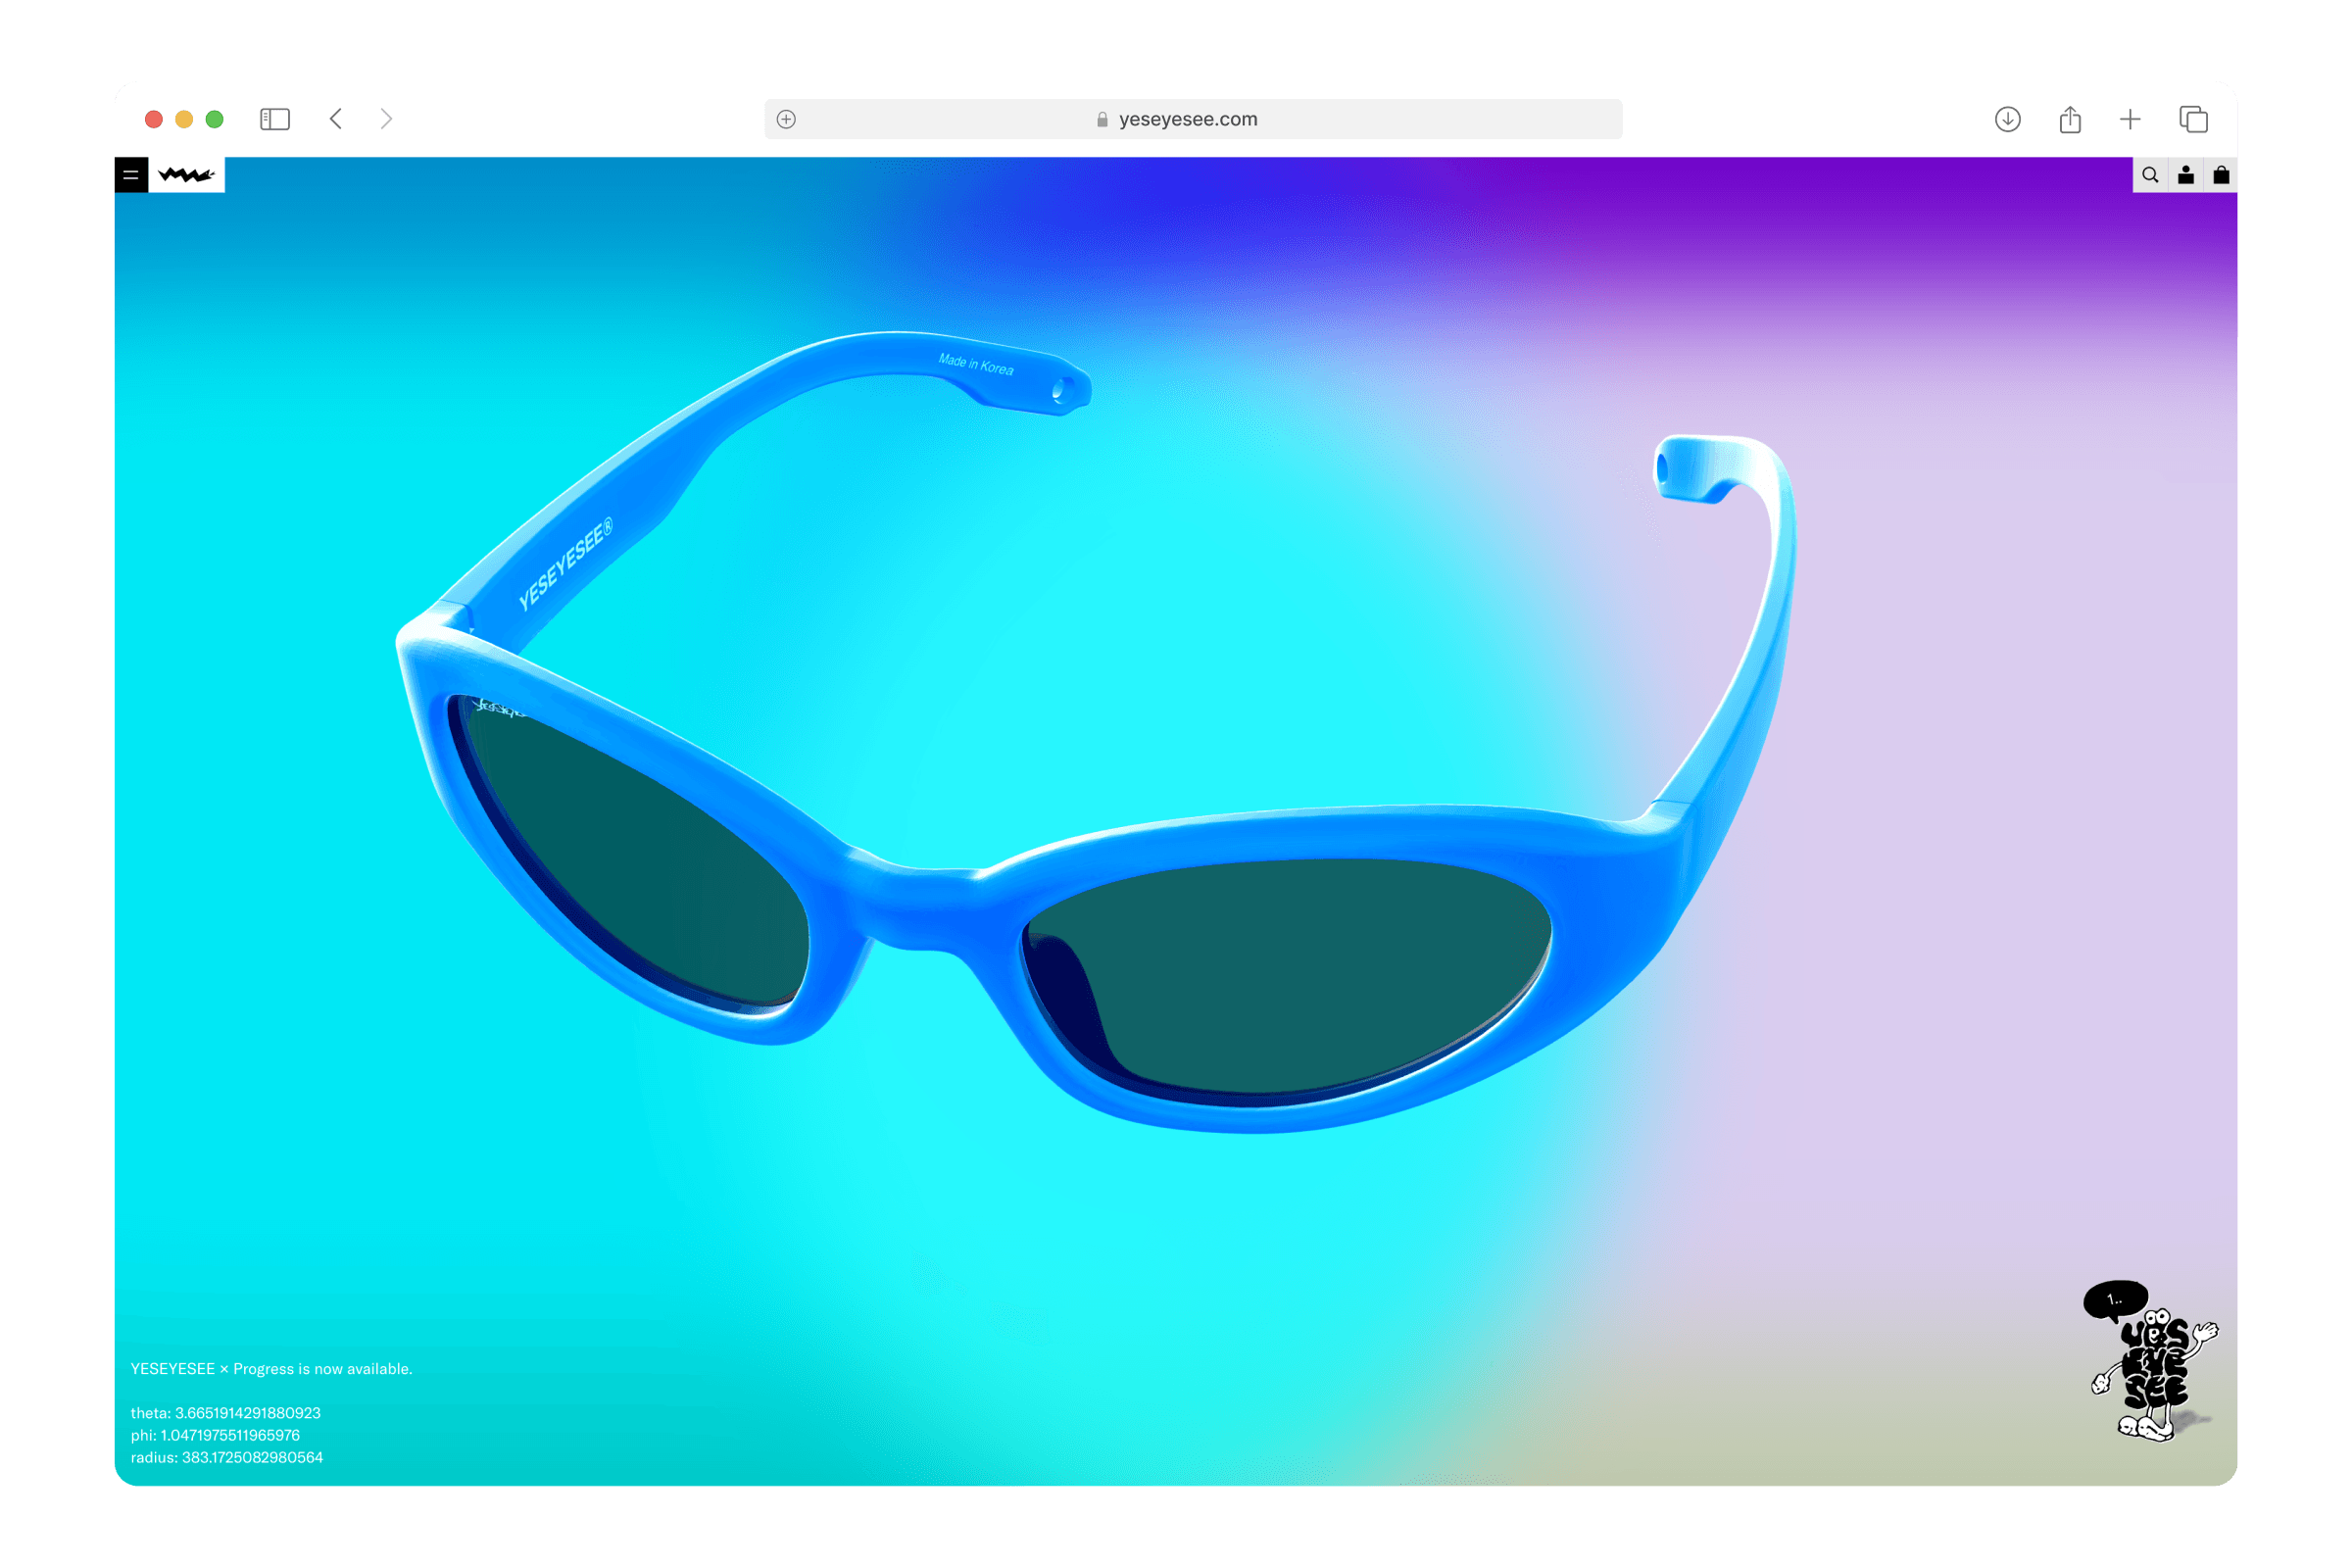Go forward to next page

click(387, 119)
